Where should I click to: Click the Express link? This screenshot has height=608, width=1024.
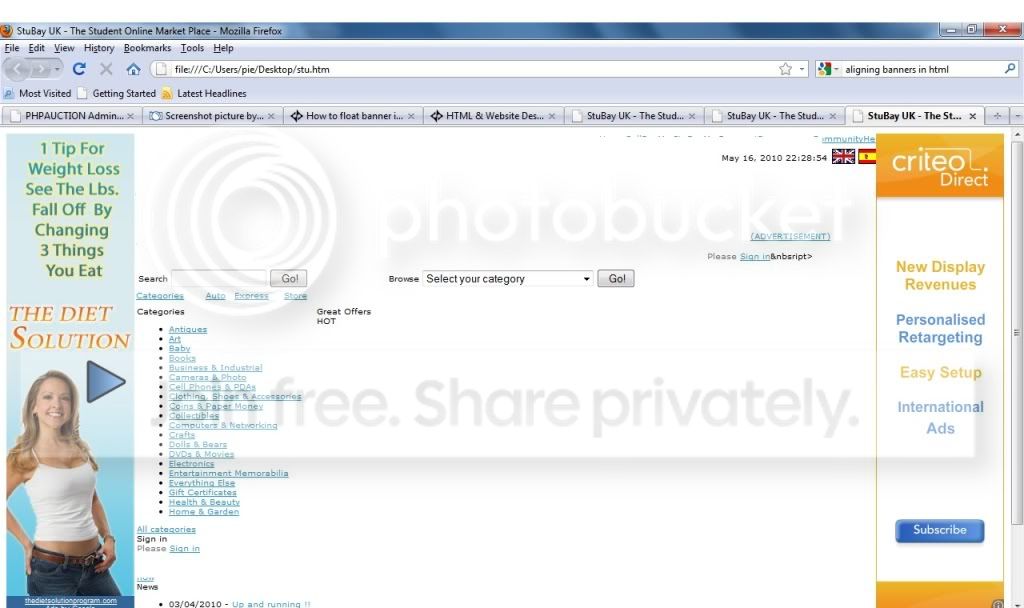tap(251, 296)
